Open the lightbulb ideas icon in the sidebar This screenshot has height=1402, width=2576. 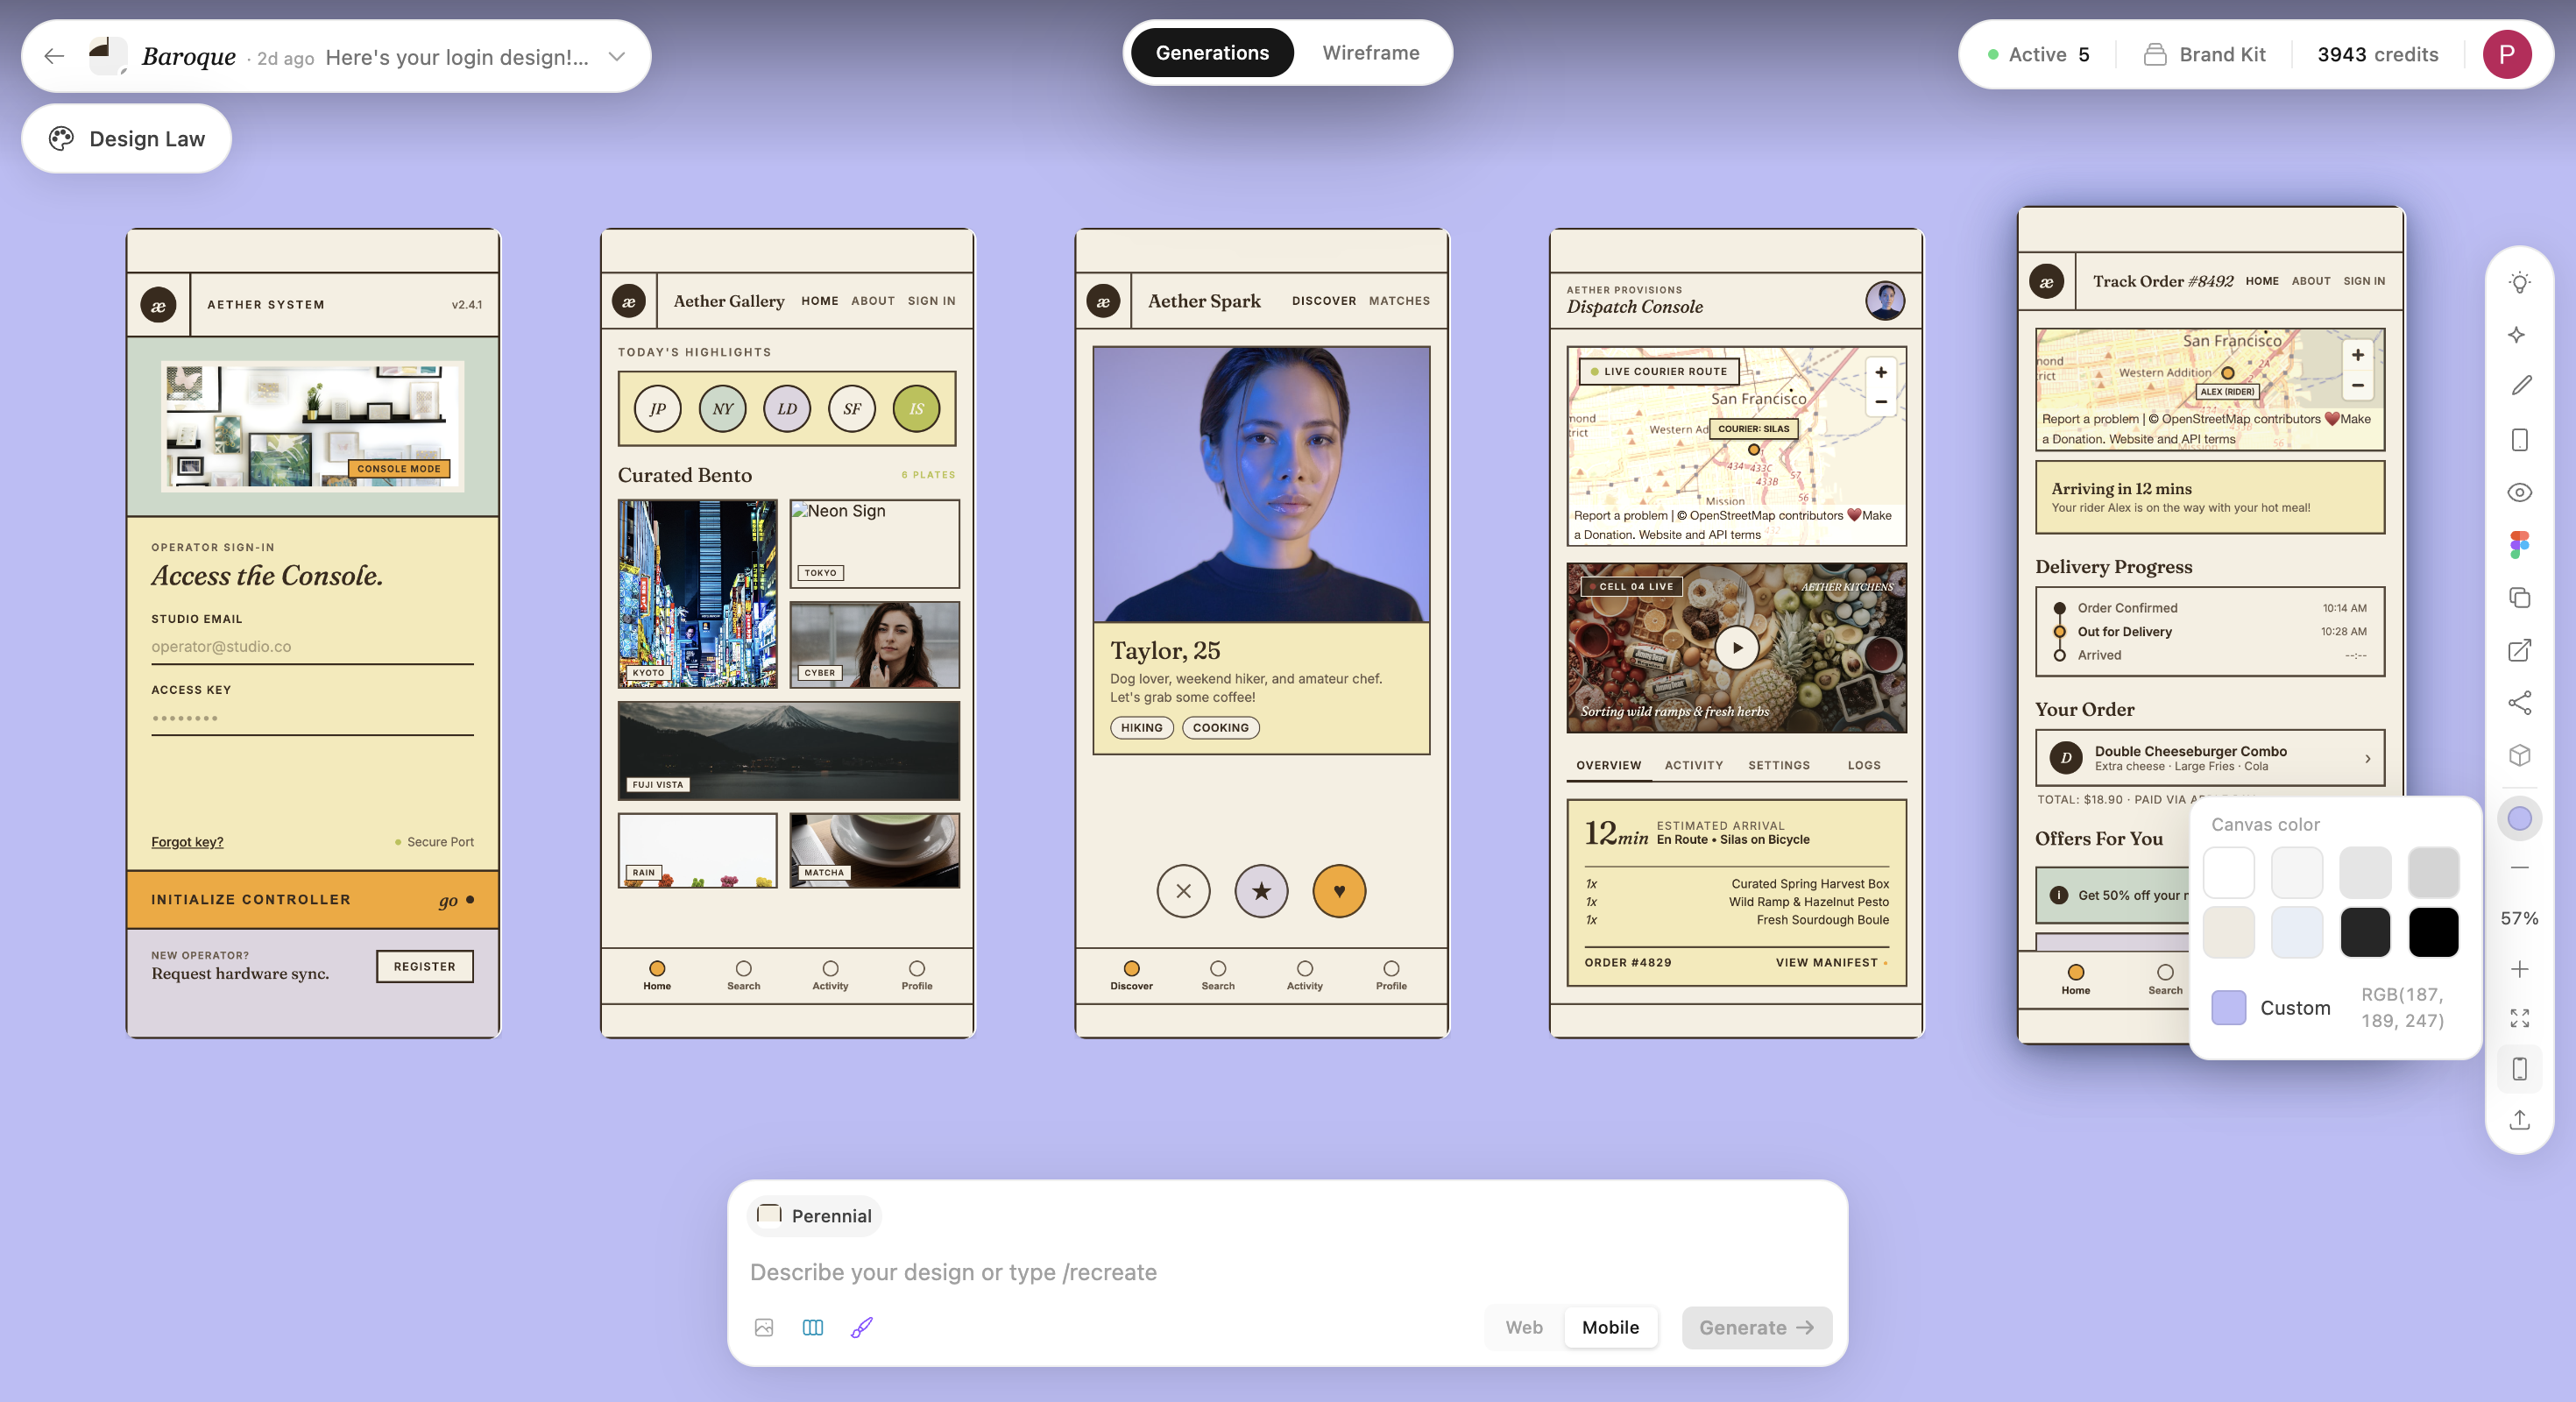coord(2519,282)
